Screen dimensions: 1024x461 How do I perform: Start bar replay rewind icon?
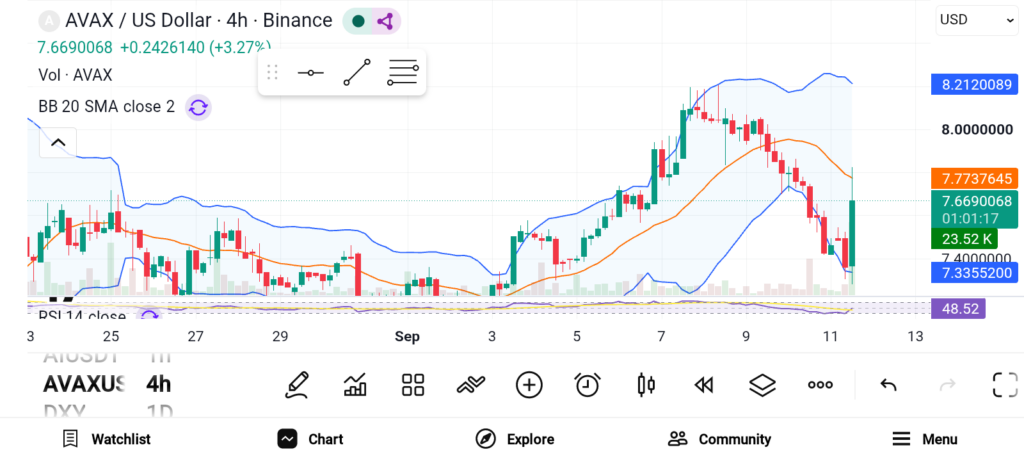pyautogui.click(x=703, y=385)
